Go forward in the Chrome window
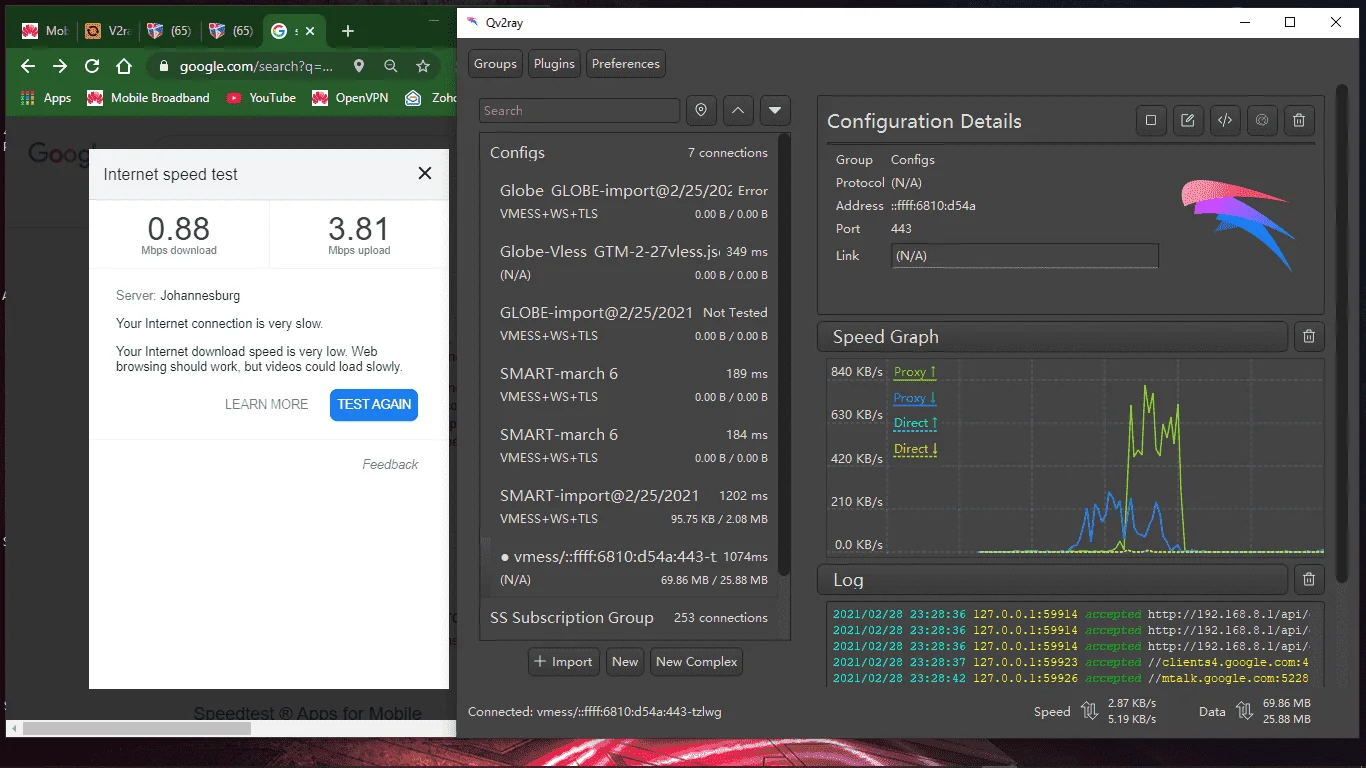Viewport: 1366px width, 768px height. [60, 66]
